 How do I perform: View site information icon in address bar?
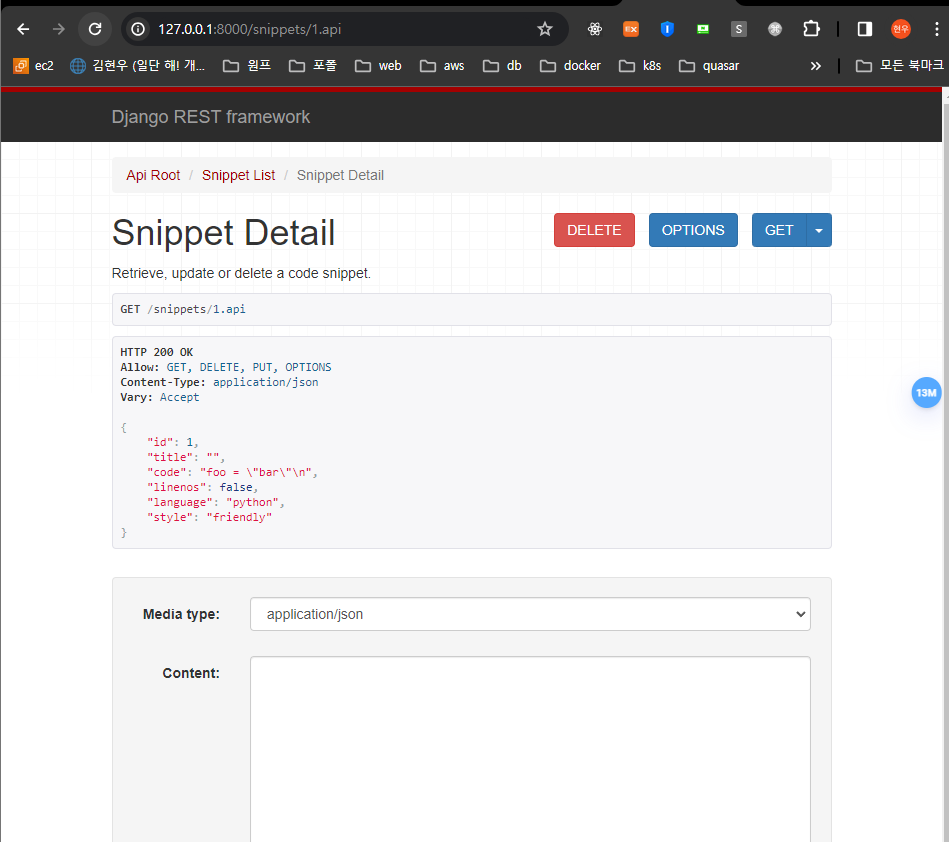(x=138, y=29)
